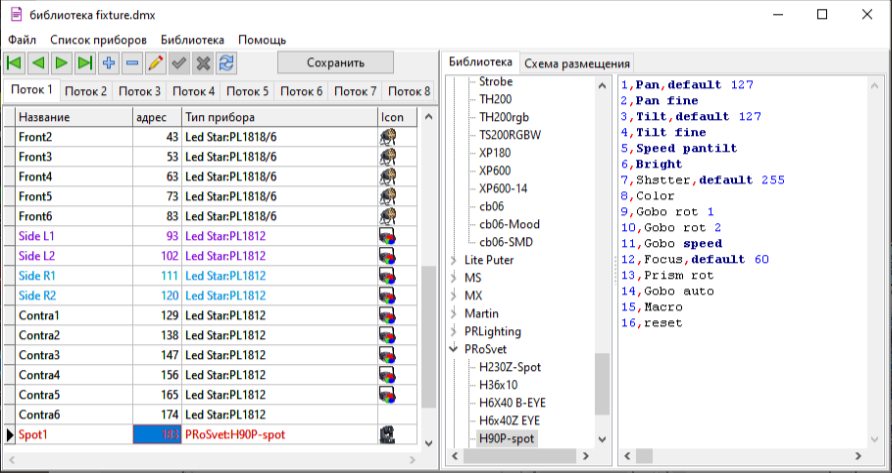The width and height of the screenshot is (892, 473).
Task: Click library tree vertical scrollbar thumb
Action: pyautogui.click(x=602, y=384)
